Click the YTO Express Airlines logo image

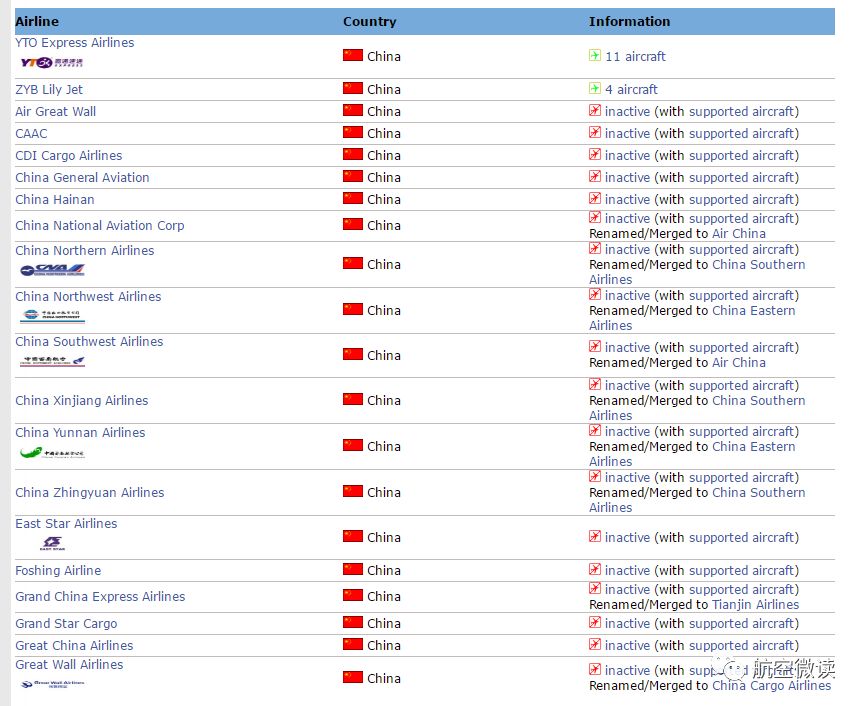coord(52,62)
